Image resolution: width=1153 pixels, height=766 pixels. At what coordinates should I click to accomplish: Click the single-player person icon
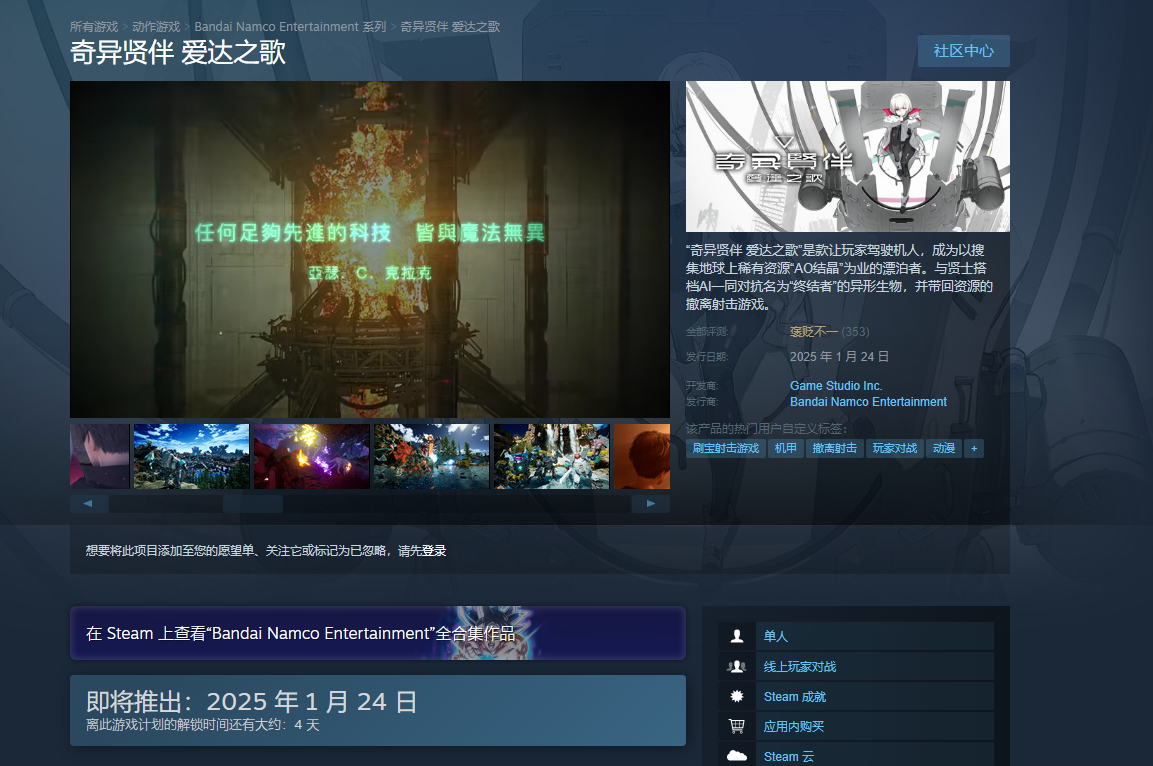coord(737,636)
